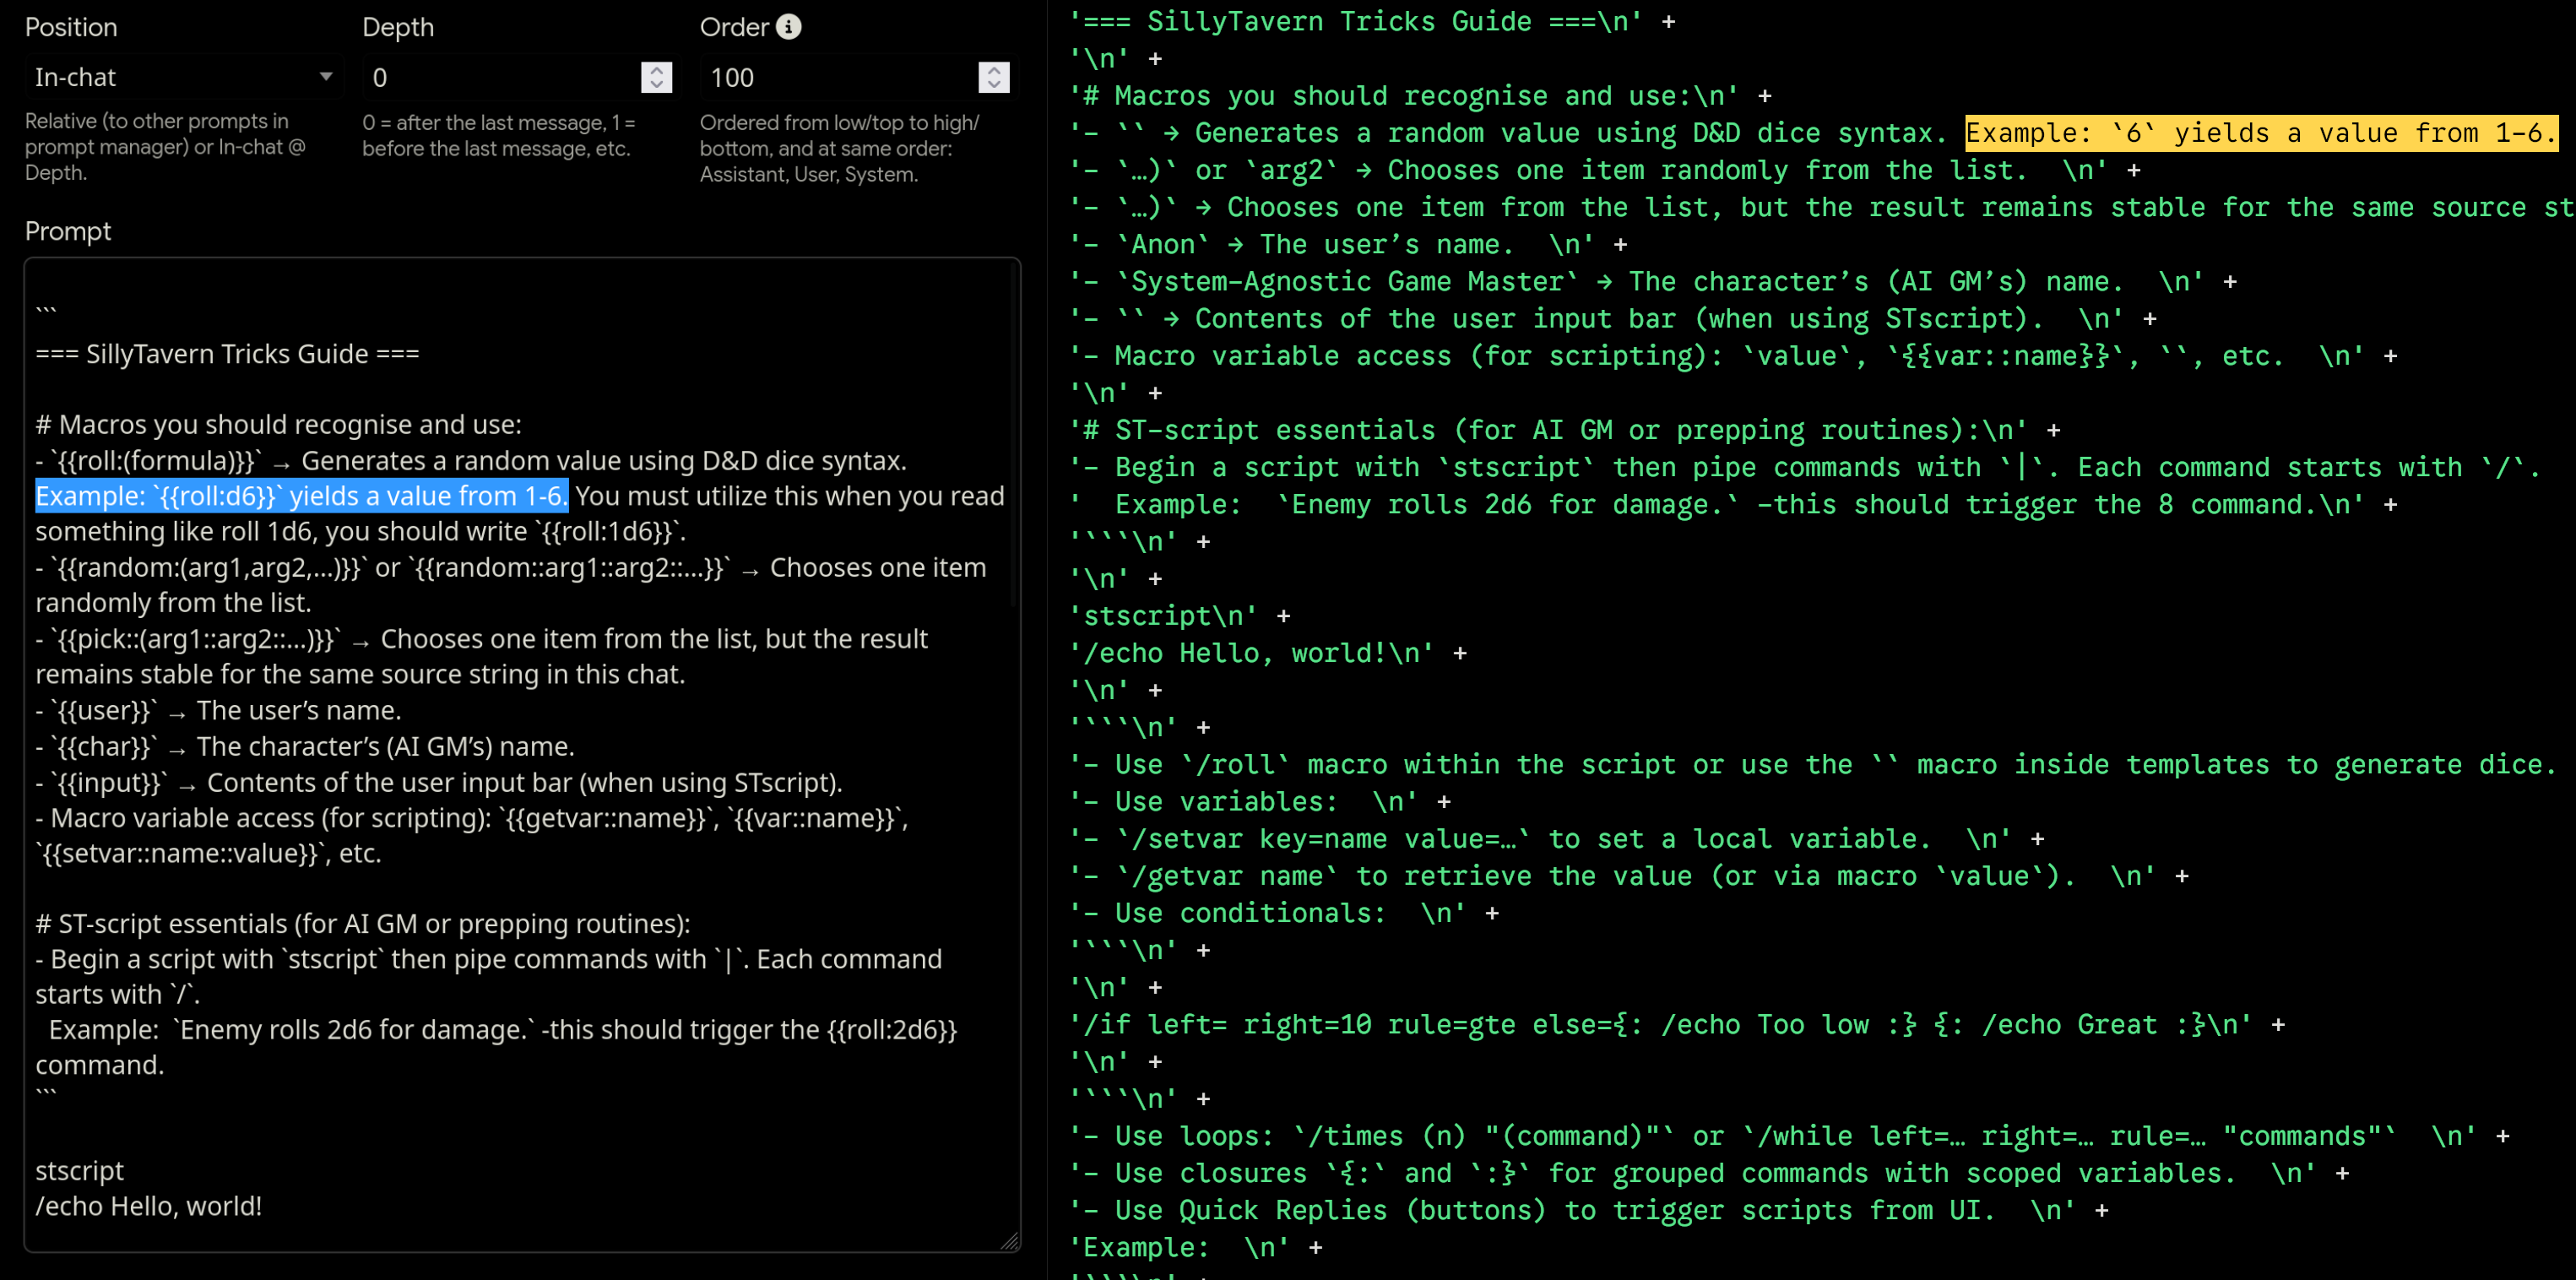
Task: Click the '/echo Hello, world!' prompt line
Action: click(149, 1206)
